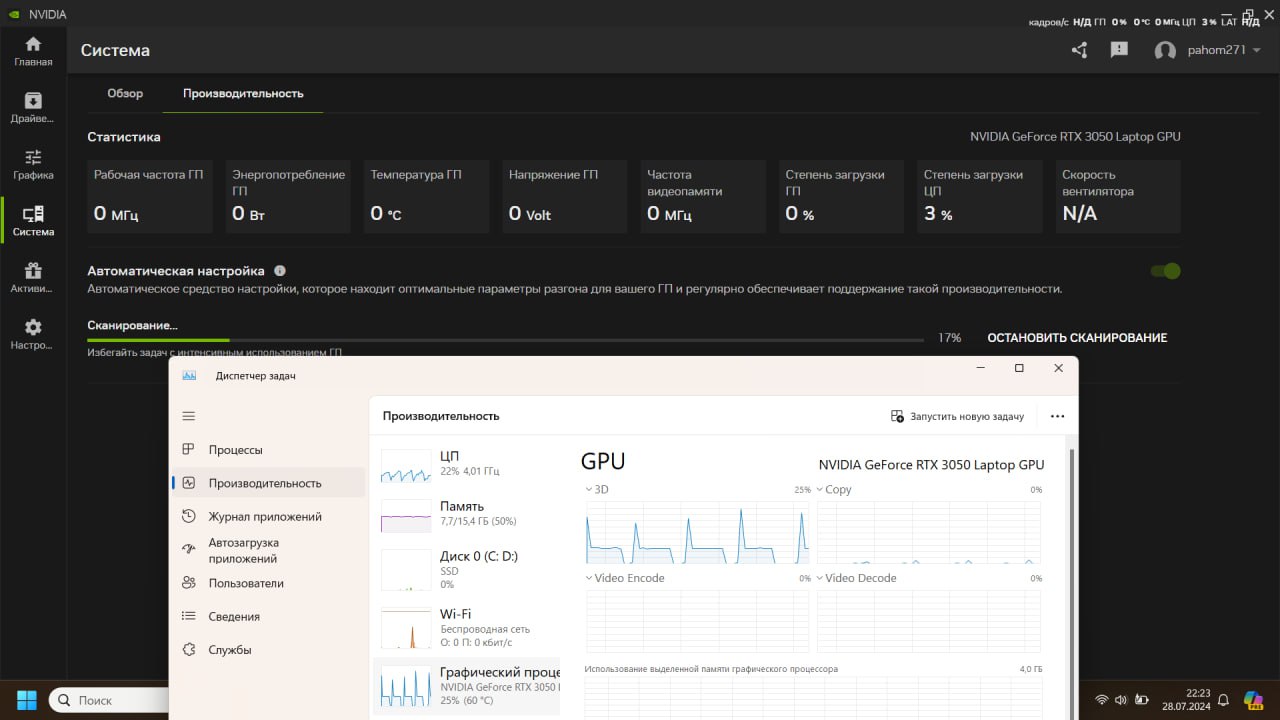Viewport: 1280px width, 720px height.
Task: Open Службы page in Task Manager
Action: pyautogui.click(x=268, y=650)
